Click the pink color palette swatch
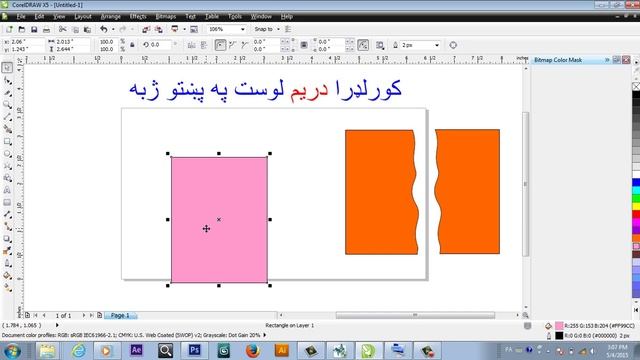 (636, 247)
